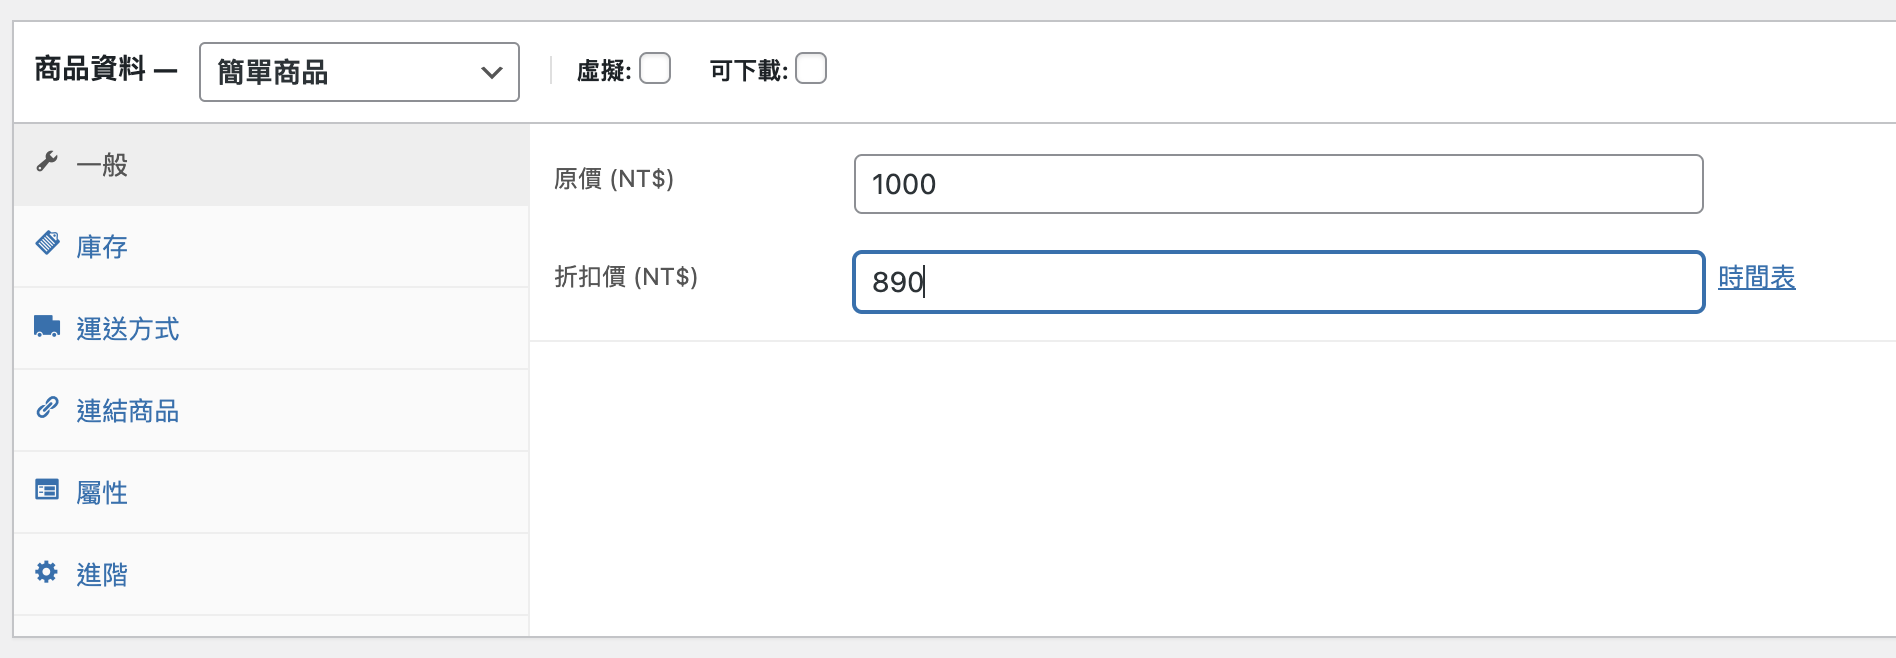Select the wrench icon beside 一般

[47, 162]
